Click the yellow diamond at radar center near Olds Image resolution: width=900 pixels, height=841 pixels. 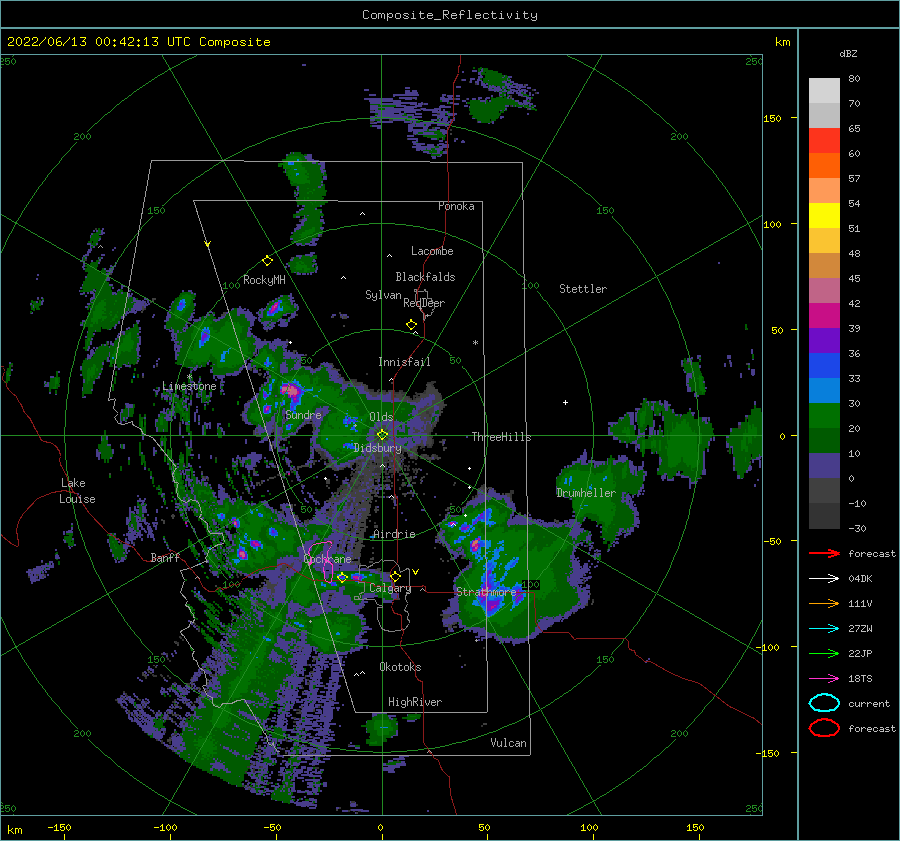(x=382, y=435)
